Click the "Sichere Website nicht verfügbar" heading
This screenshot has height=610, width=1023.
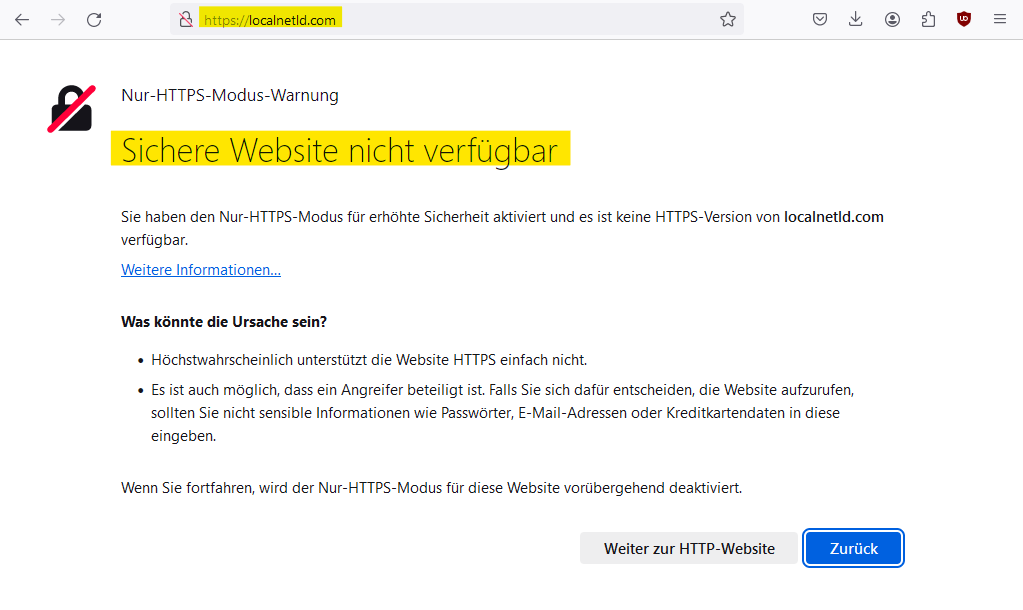point(339,150)
